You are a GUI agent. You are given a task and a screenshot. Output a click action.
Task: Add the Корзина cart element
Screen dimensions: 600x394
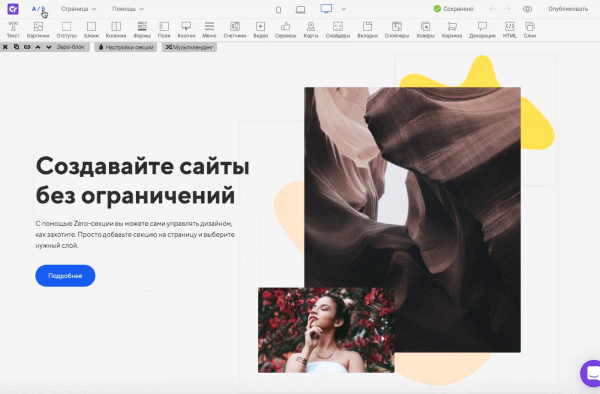452,30
